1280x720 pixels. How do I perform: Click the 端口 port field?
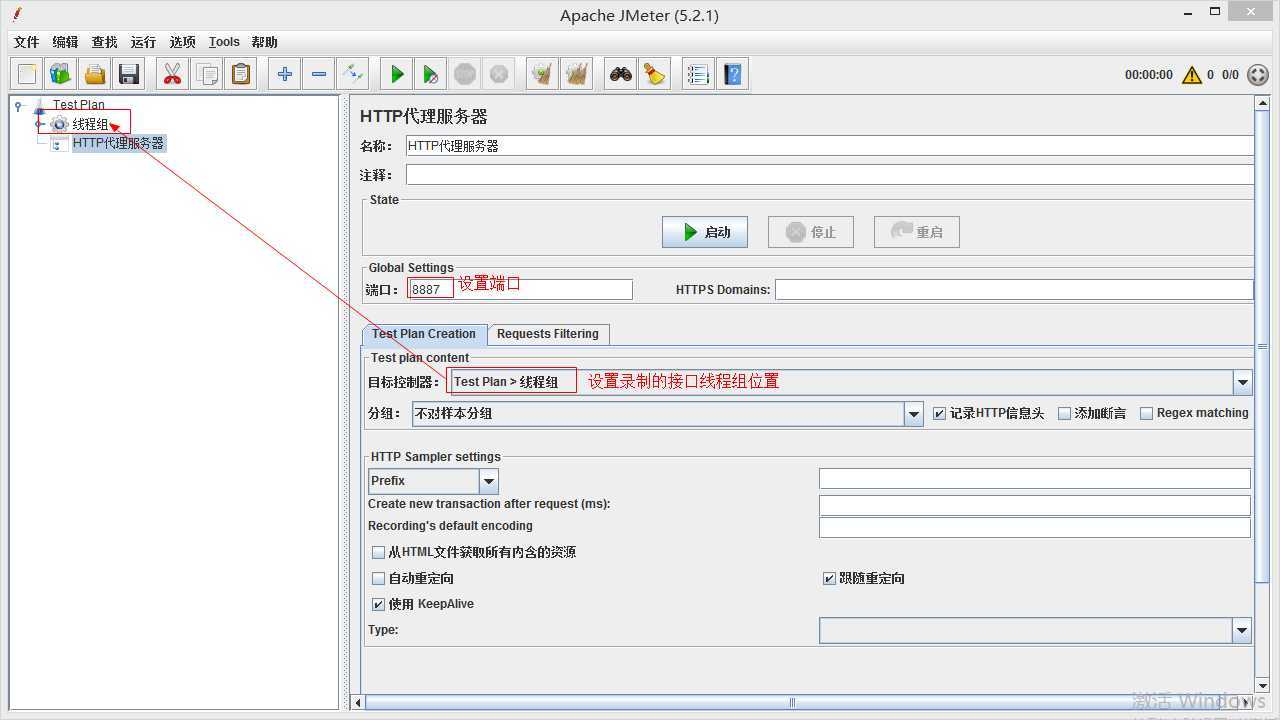click(520, 289)
